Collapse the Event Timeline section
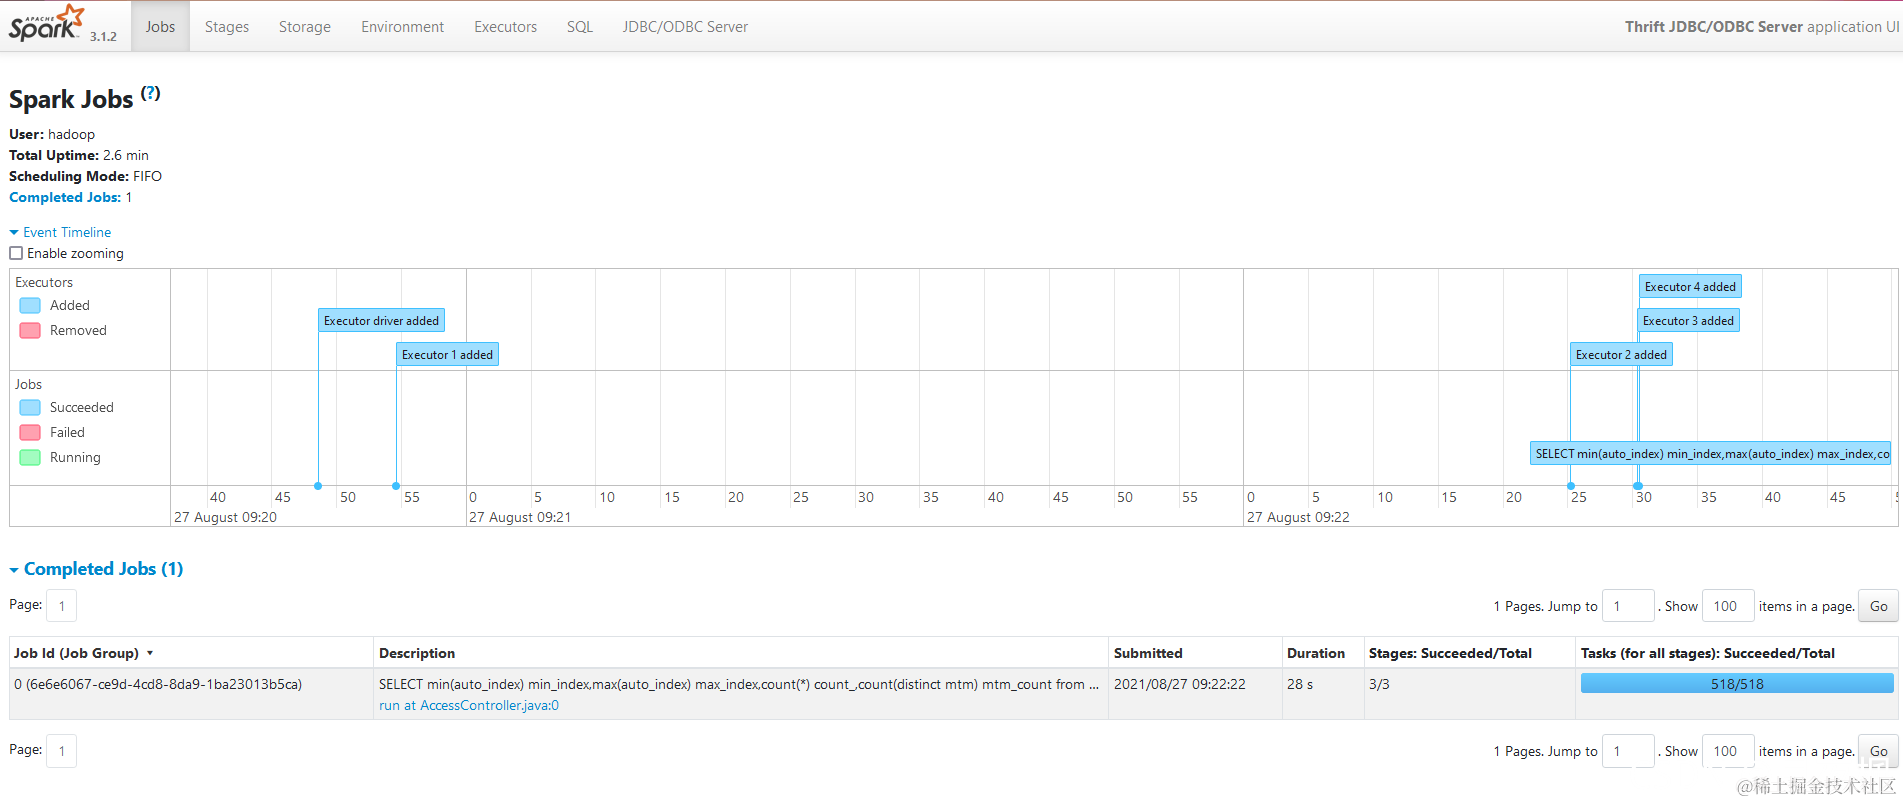This screenshot has width=1903, height=803. [x=60, y=232]
